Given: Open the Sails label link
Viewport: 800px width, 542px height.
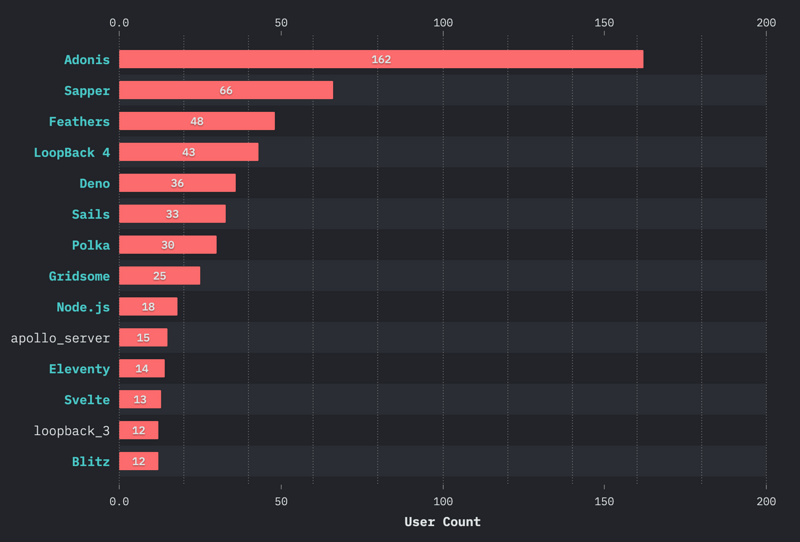Looking at the screenshot, I should tap(91, 214).
